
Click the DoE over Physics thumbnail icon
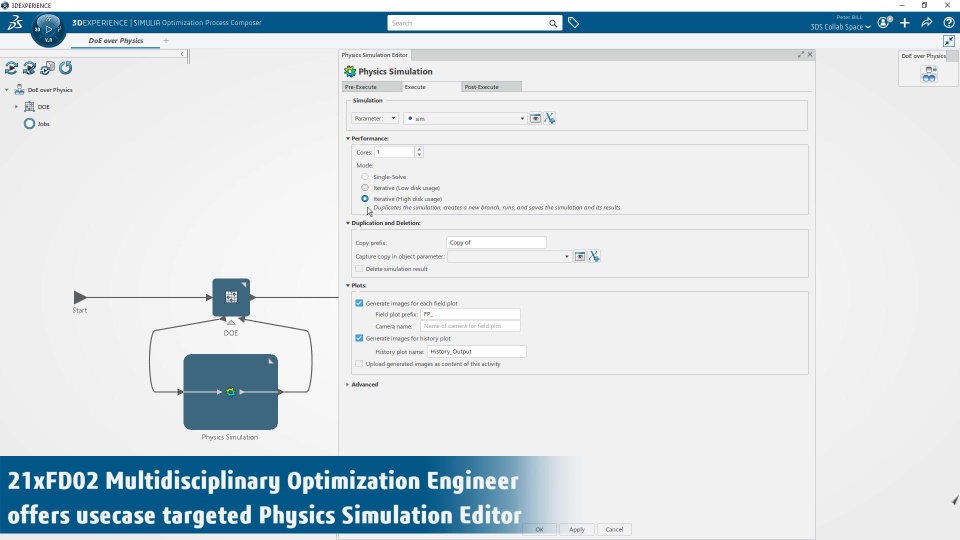click(929, 74)
